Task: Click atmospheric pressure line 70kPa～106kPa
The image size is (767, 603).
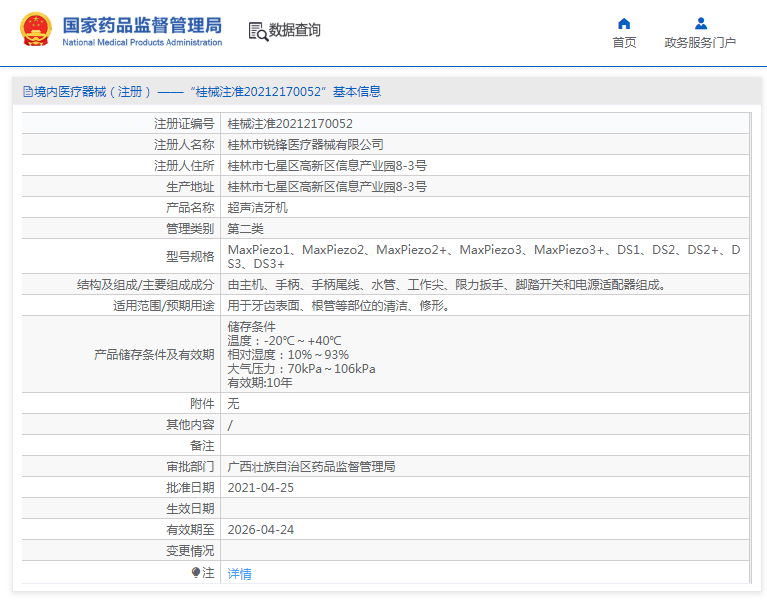Action: click(301, 369)
